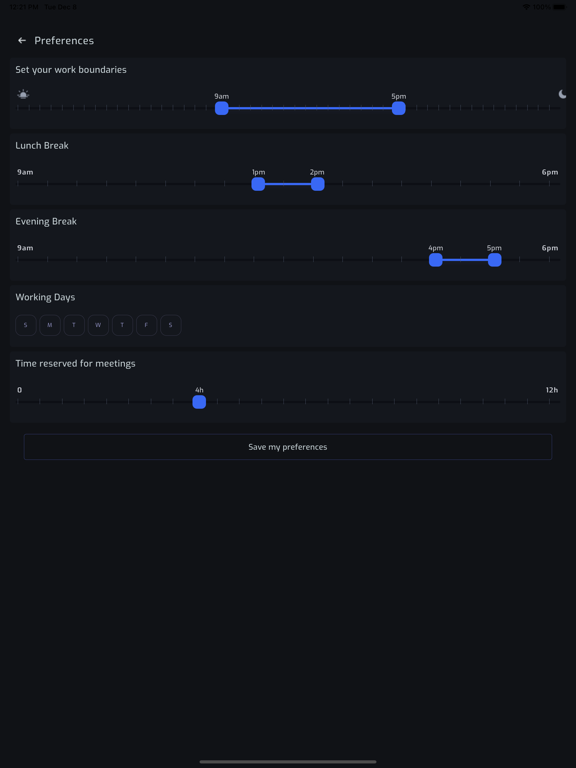Select the 9am work start handle

tap(222, 108)
